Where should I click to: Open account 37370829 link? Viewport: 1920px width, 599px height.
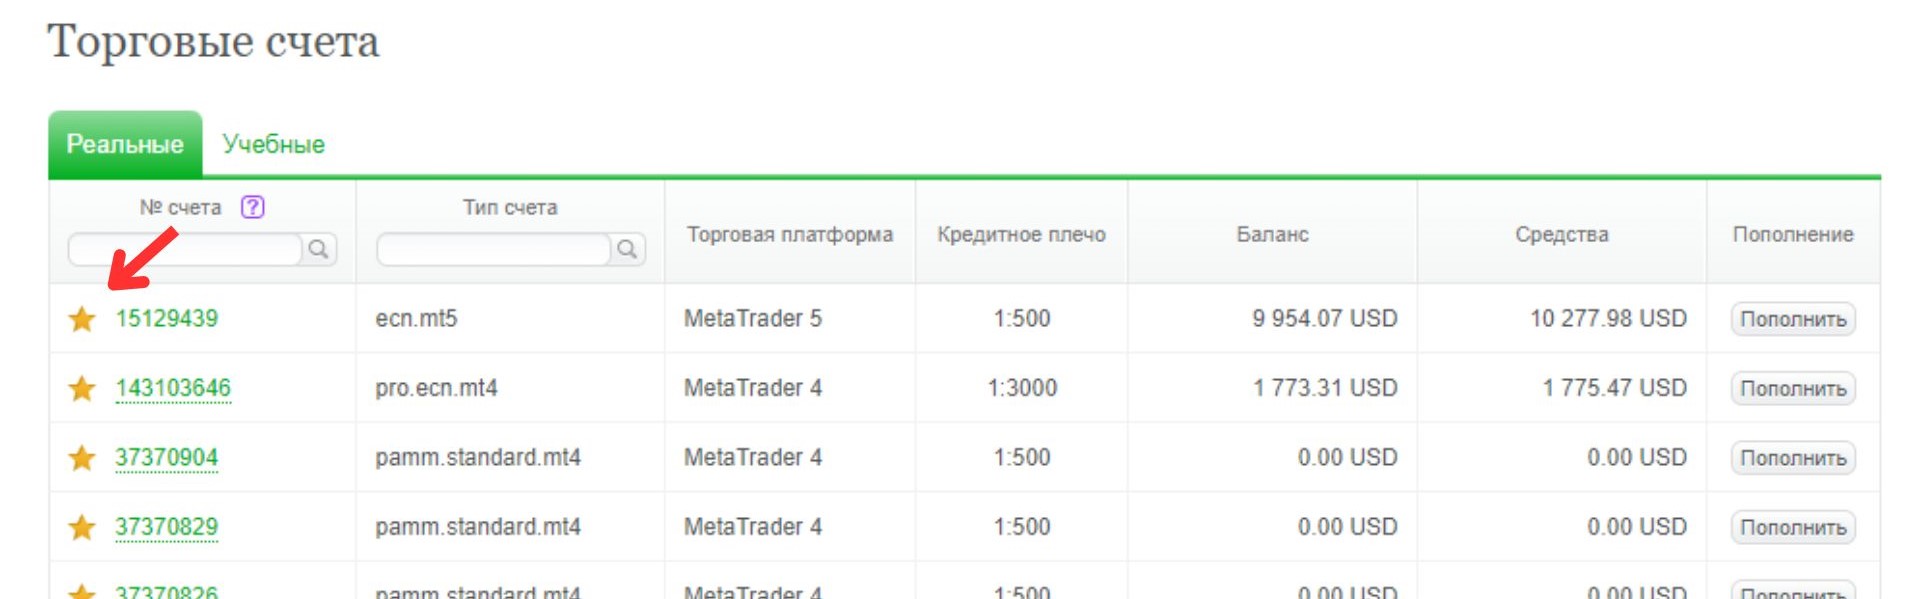(166, 527)
